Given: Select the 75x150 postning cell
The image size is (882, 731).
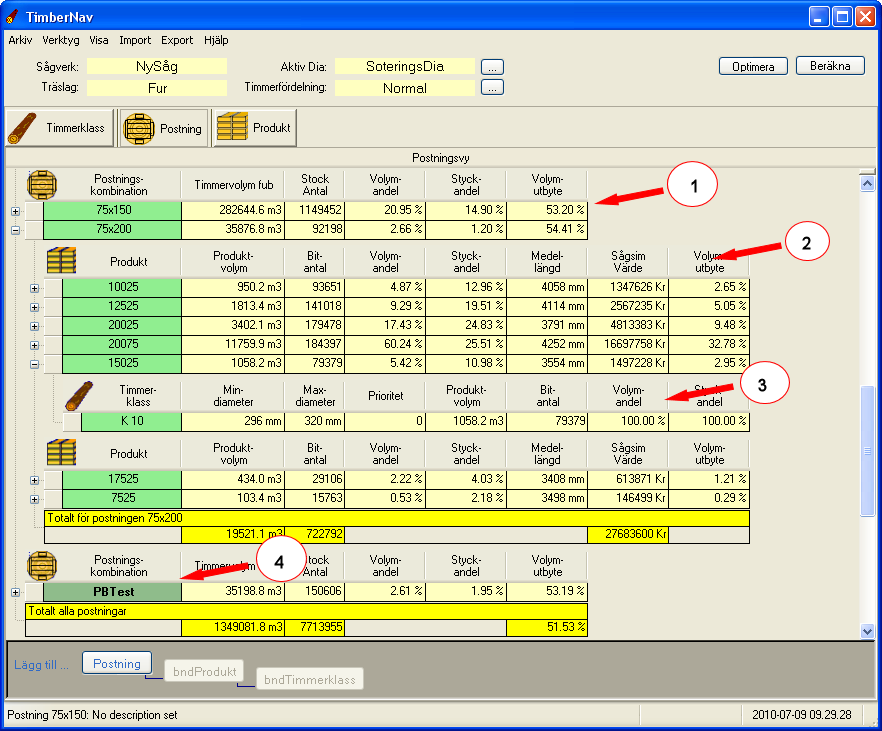Looking at the screenshot, I should tap(113, 211).
